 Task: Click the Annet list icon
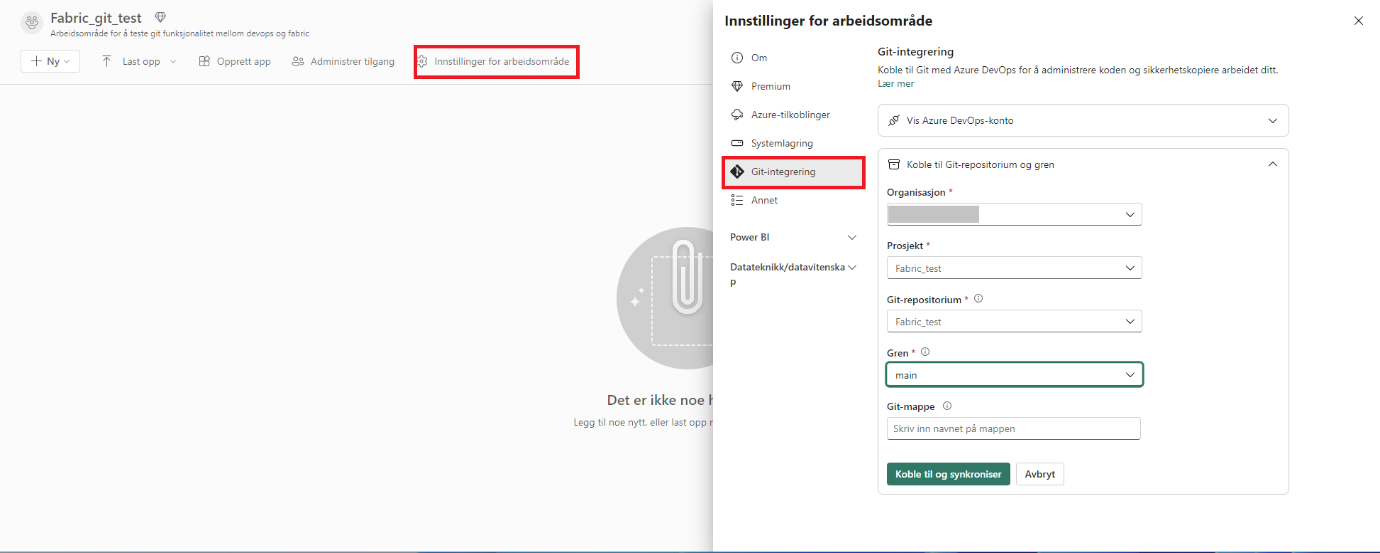(x=737, y=200)
